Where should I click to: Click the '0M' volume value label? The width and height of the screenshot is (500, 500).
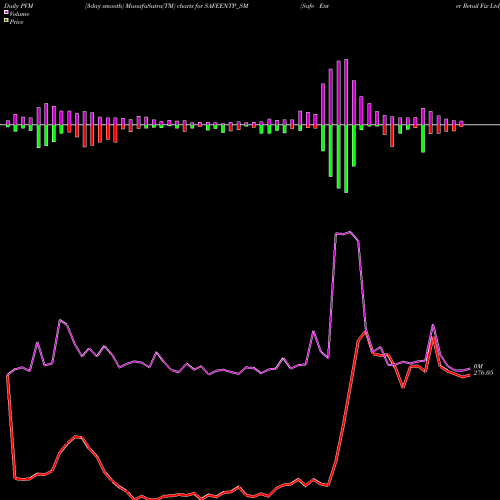pyautogui.click(x=478, y=366)
